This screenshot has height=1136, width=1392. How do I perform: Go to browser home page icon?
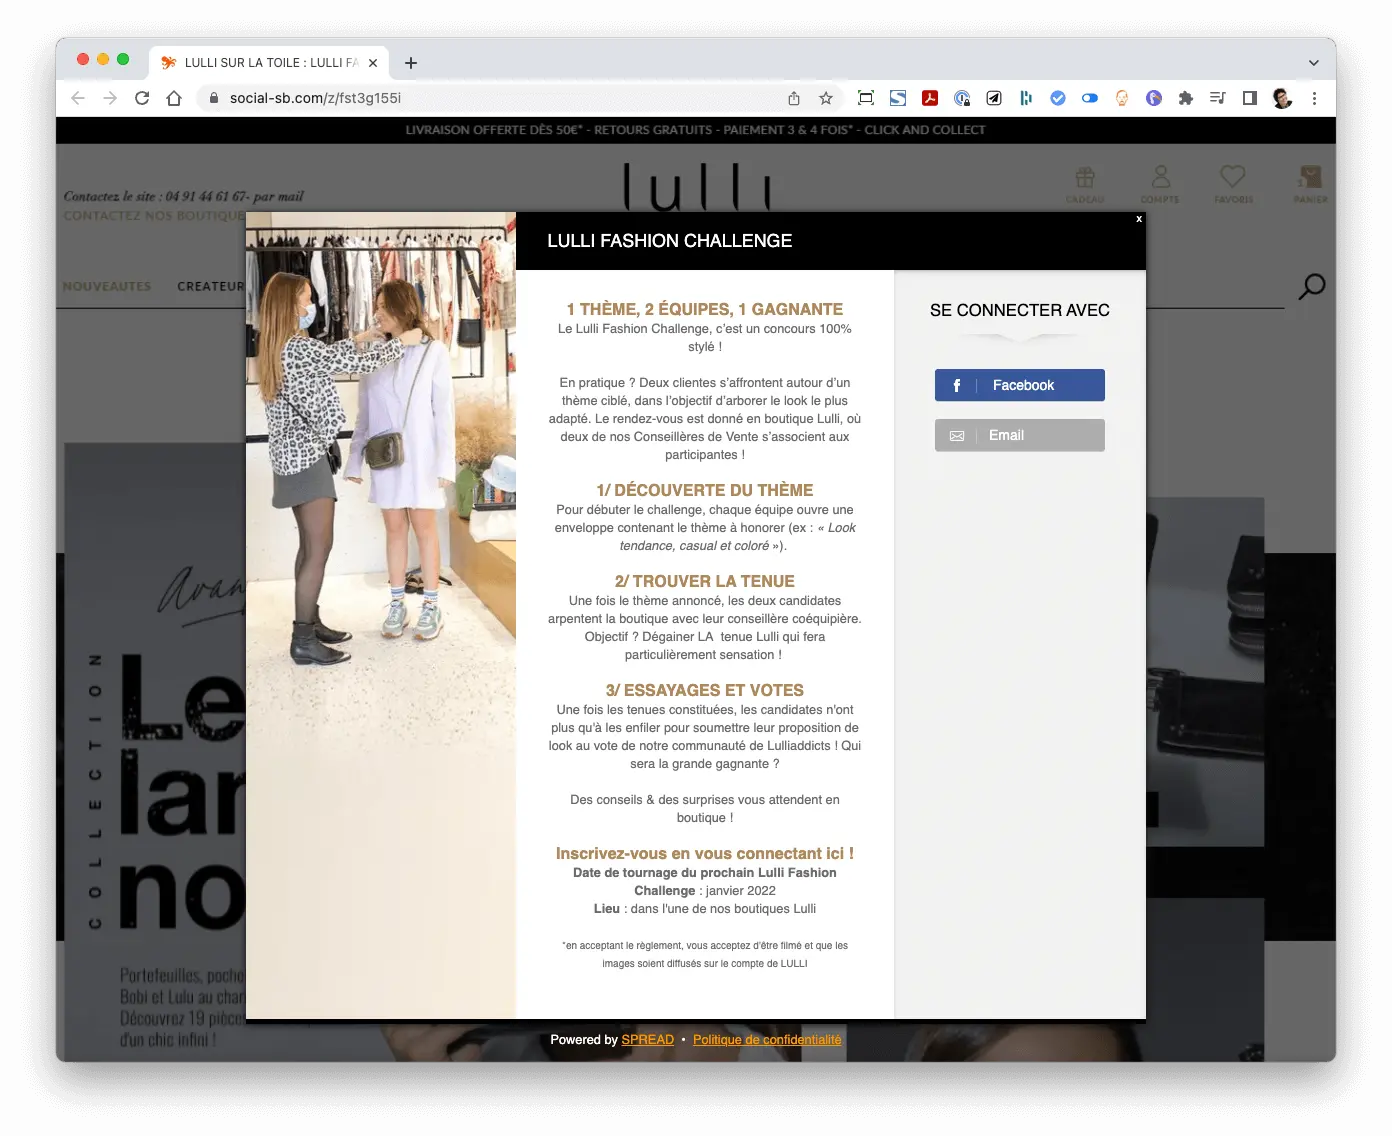click(x=174, y=98)
